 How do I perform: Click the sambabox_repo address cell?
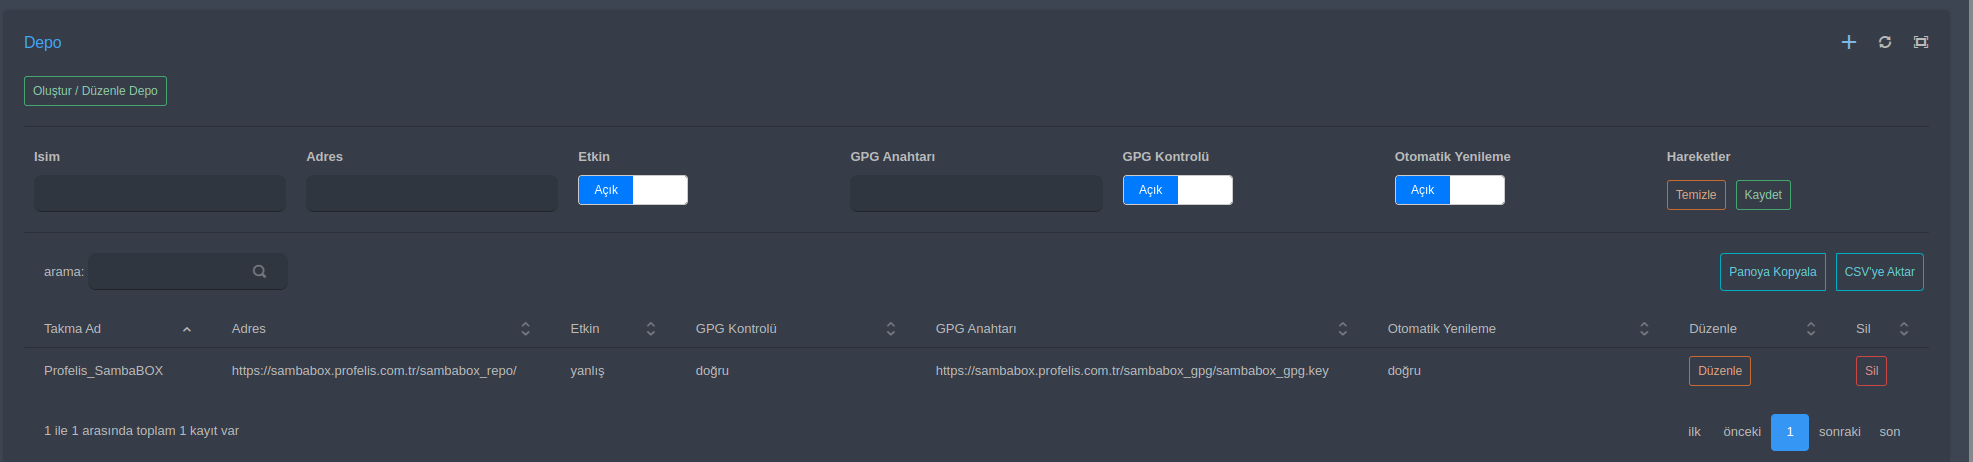click(374, 371)
